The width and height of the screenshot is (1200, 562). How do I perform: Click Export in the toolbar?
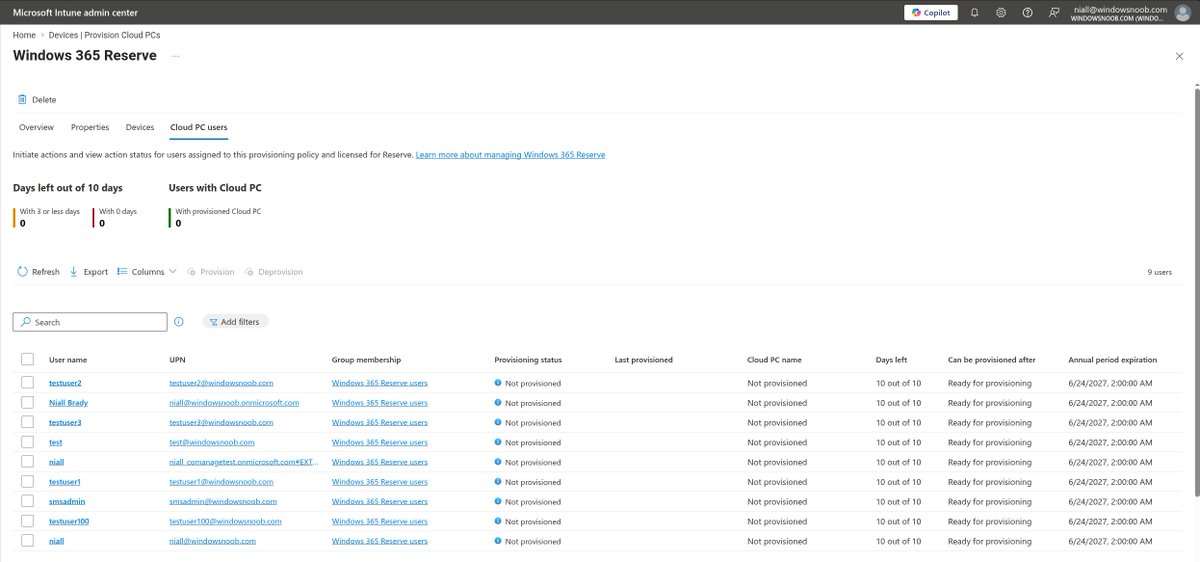pos(88,272)
